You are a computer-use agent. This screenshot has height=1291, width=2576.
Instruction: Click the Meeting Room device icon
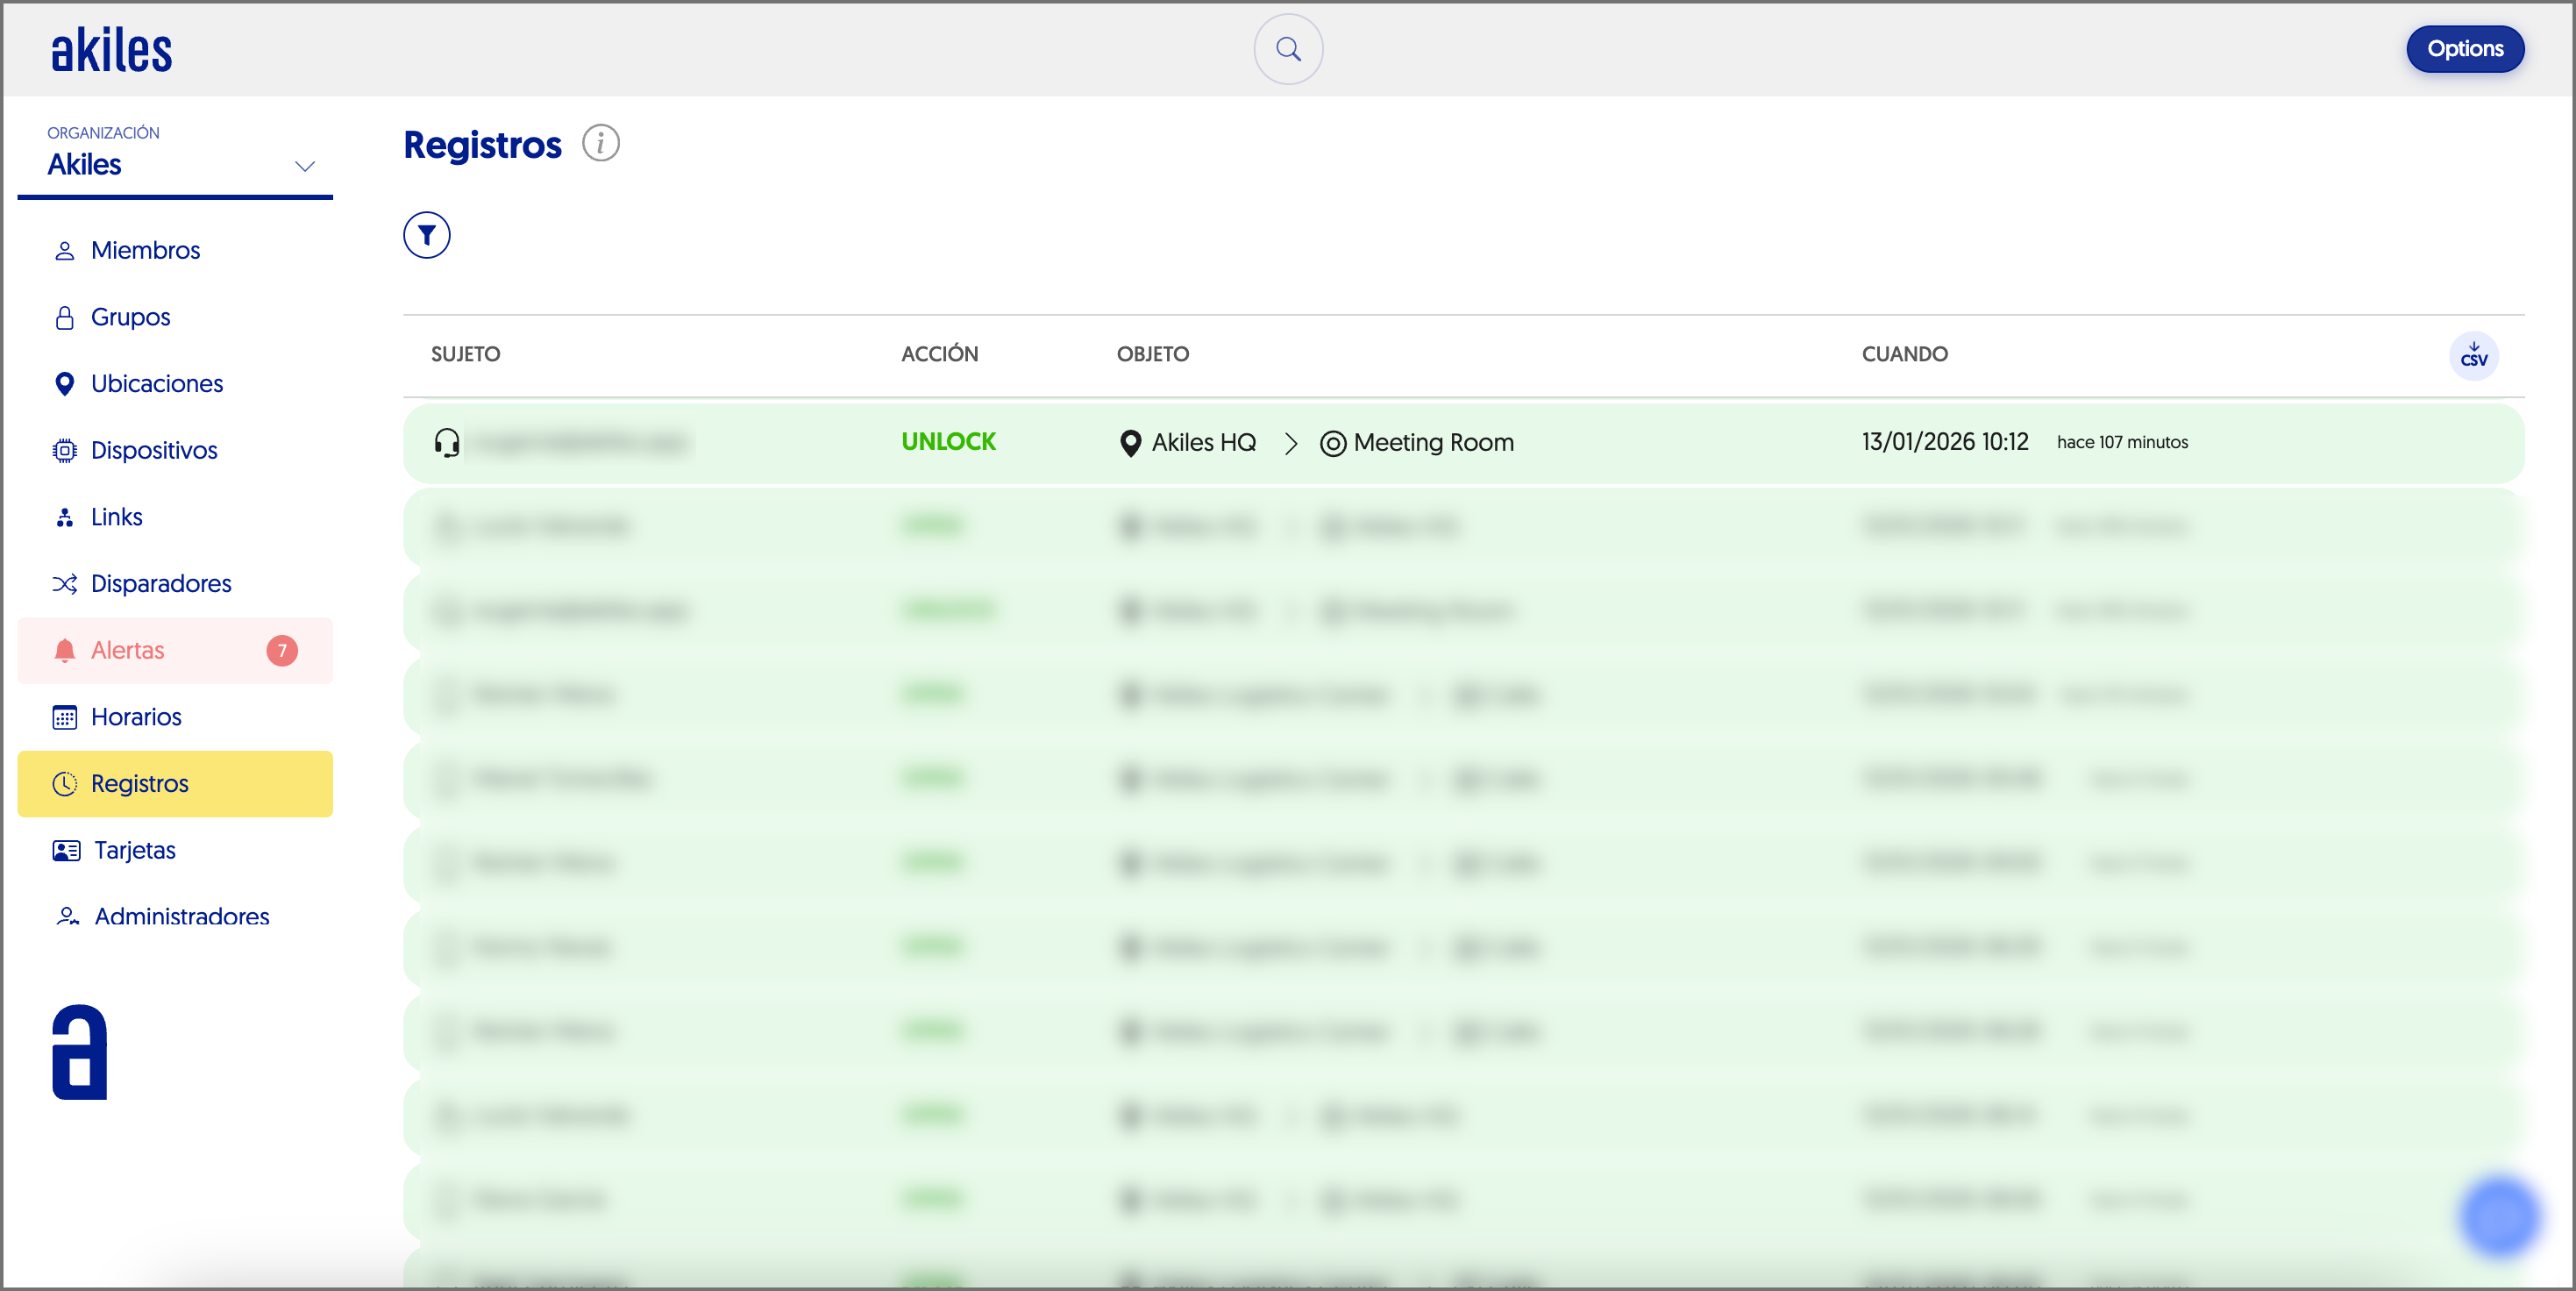click(x=1332, y=443)
